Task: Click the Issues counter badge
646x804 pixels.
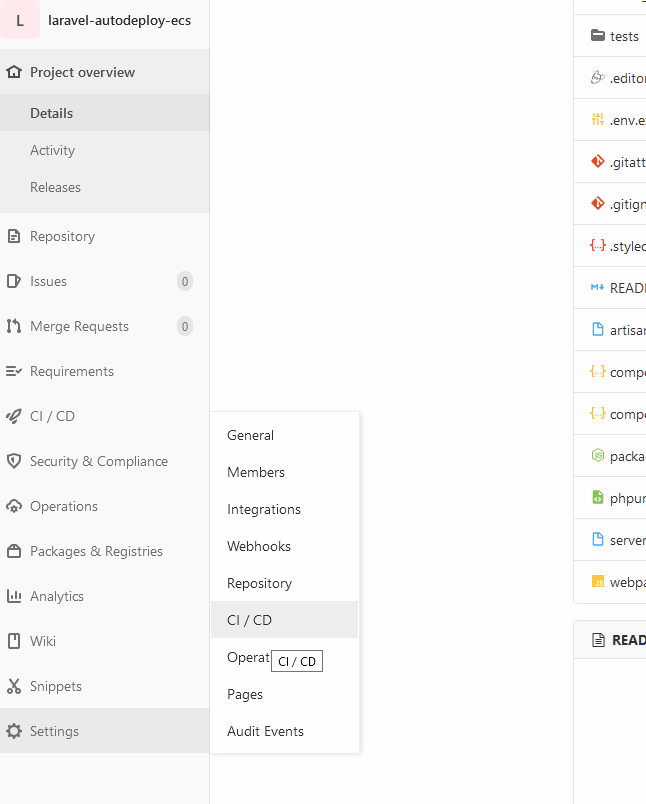Action: (x=185, y=281)
